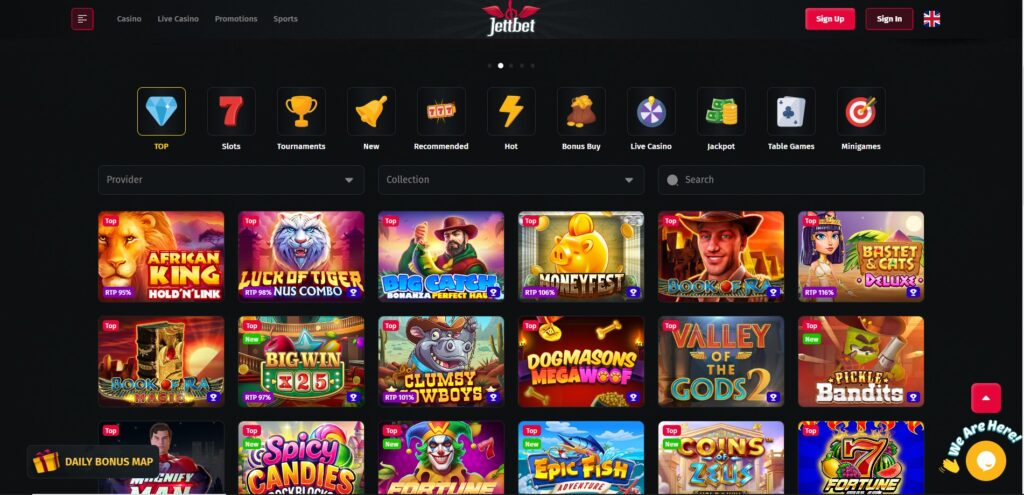This screenshot has height=495, width=1024.
Task: Open the Moneyfest game thumbnail
Action: pos(581,256)
